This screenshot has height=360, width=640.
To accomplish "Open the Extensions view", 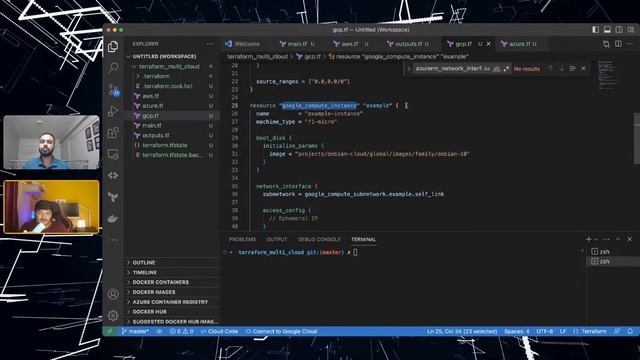I will pyautogui.click(x=113, y=133).
